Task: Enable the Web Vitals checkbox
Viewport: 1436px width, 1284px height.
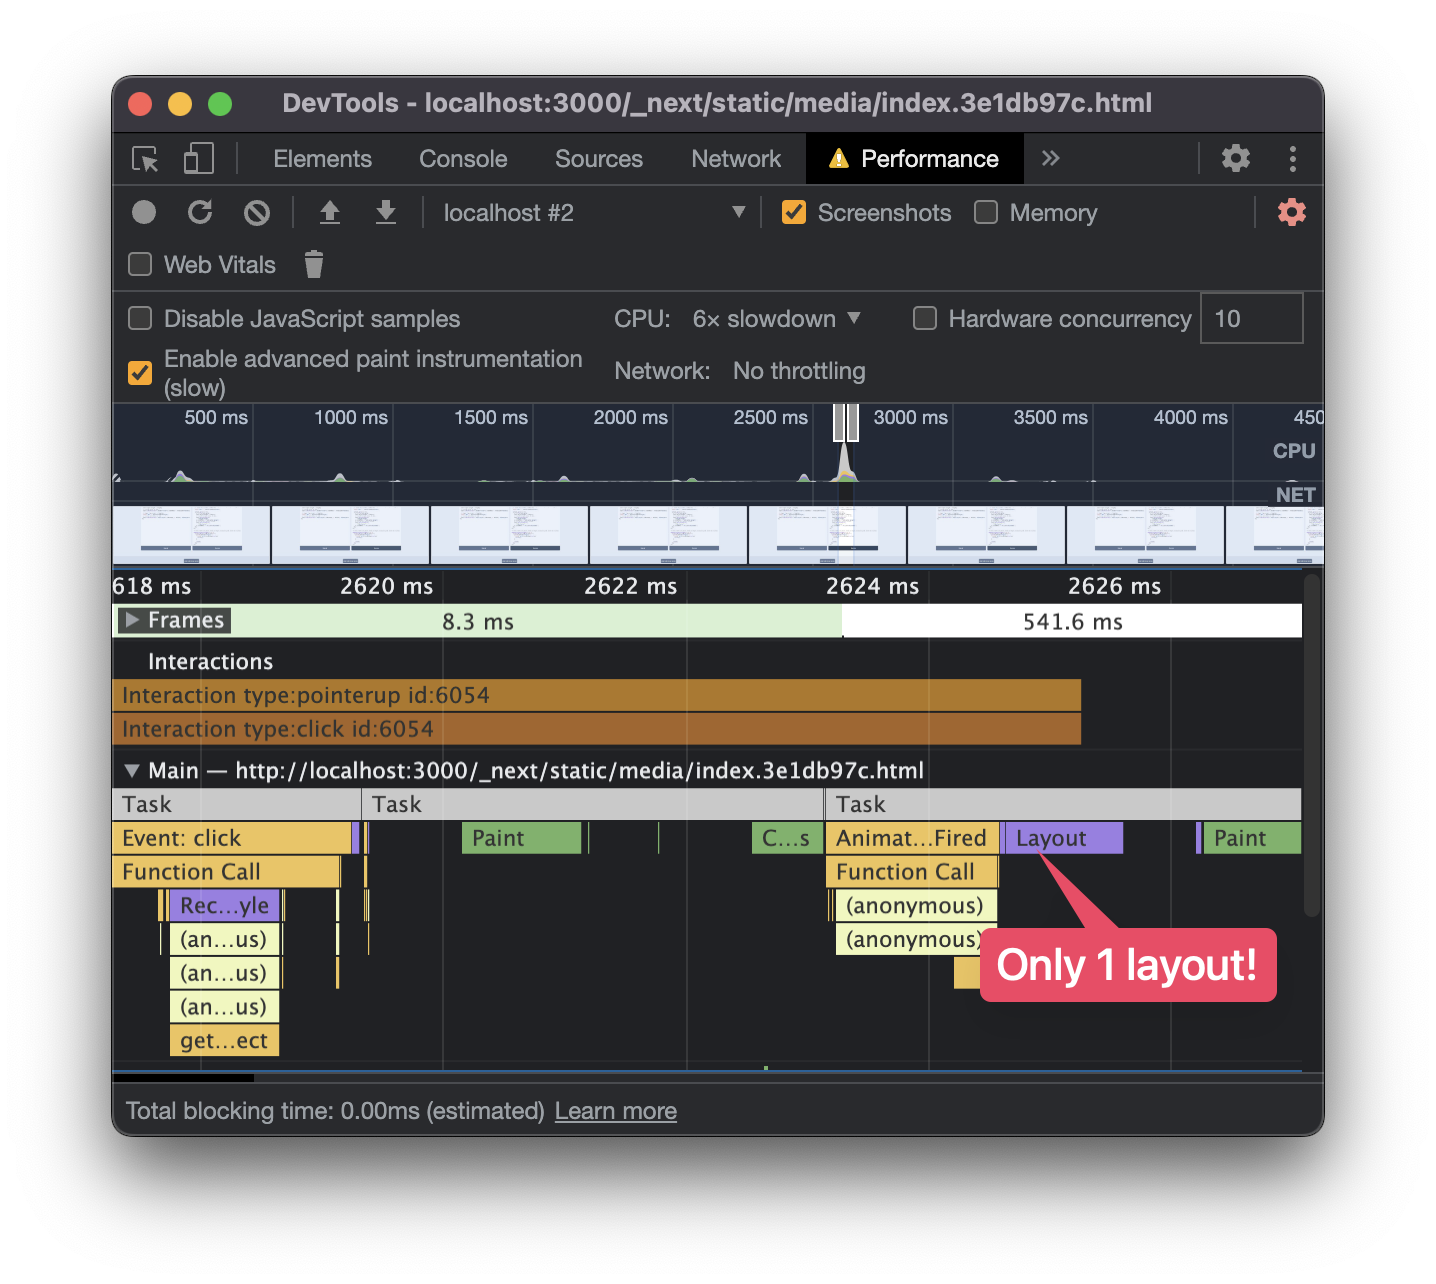Action: 140,264
